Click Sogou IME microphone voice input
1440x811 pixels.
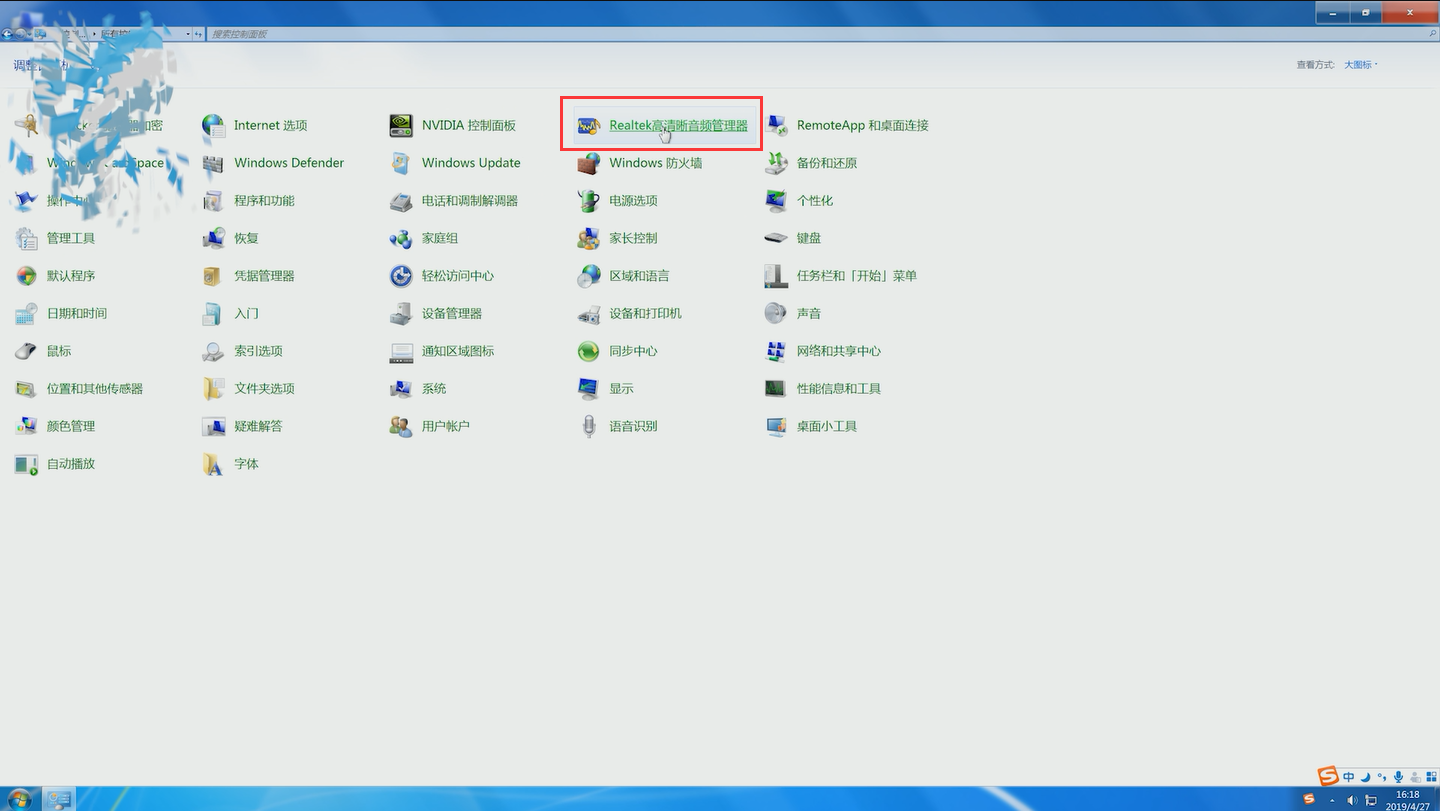pos(1397,777)
